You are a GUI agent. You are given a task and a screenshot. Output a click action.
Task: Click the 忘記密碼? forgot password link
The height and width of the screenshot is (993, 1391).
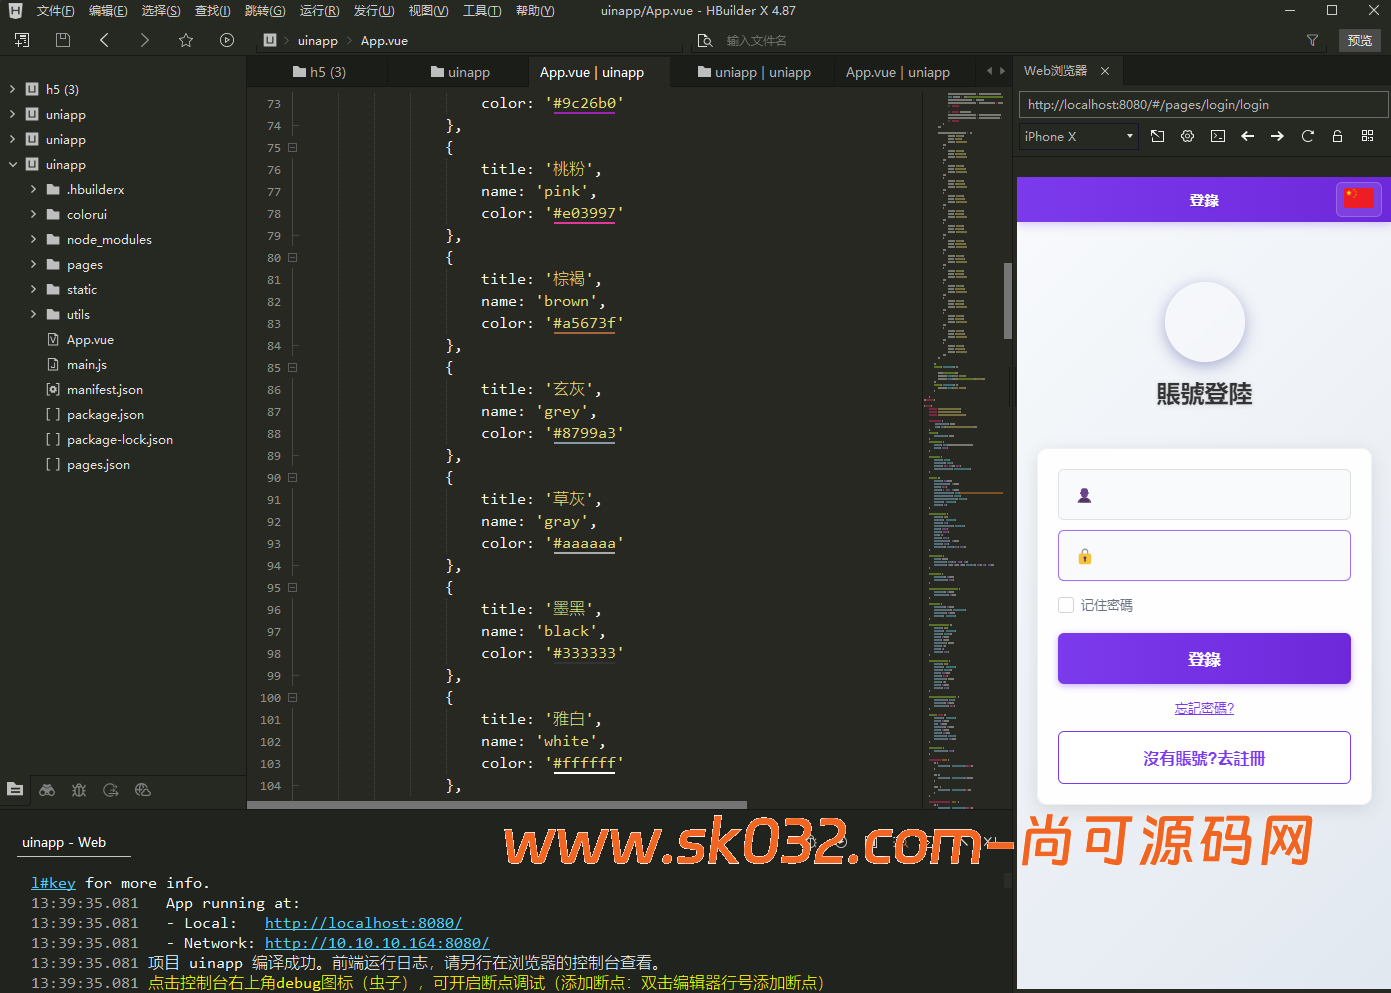(1204, 708)
